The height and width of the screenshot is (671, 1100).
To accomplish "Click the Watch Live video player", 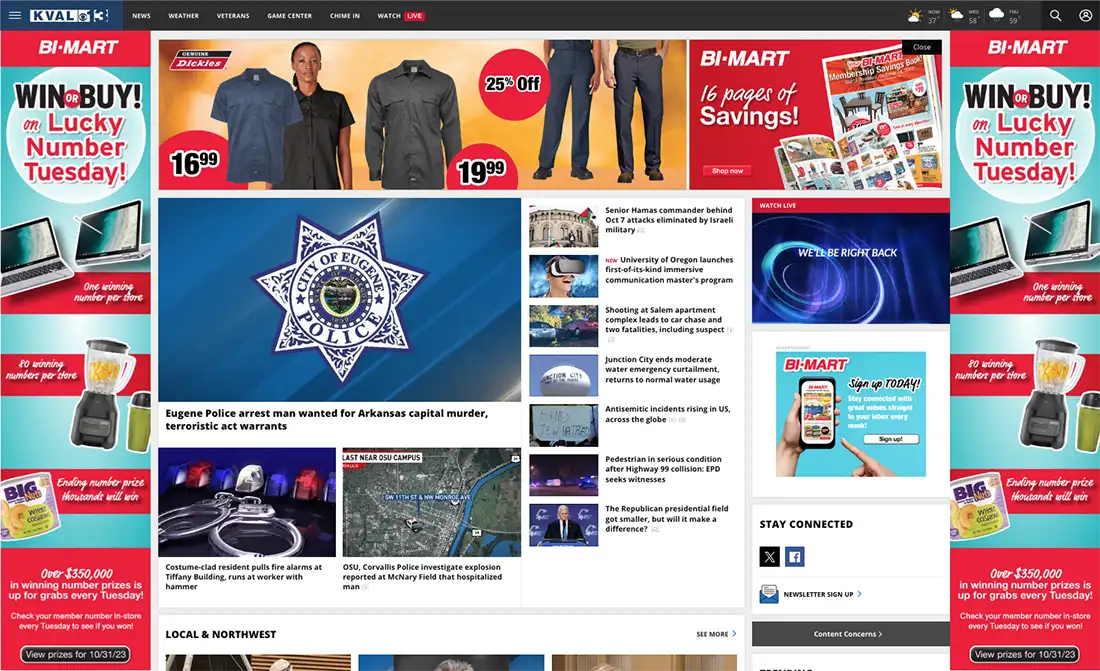I will pyautogui.click(x=850, y=267).
